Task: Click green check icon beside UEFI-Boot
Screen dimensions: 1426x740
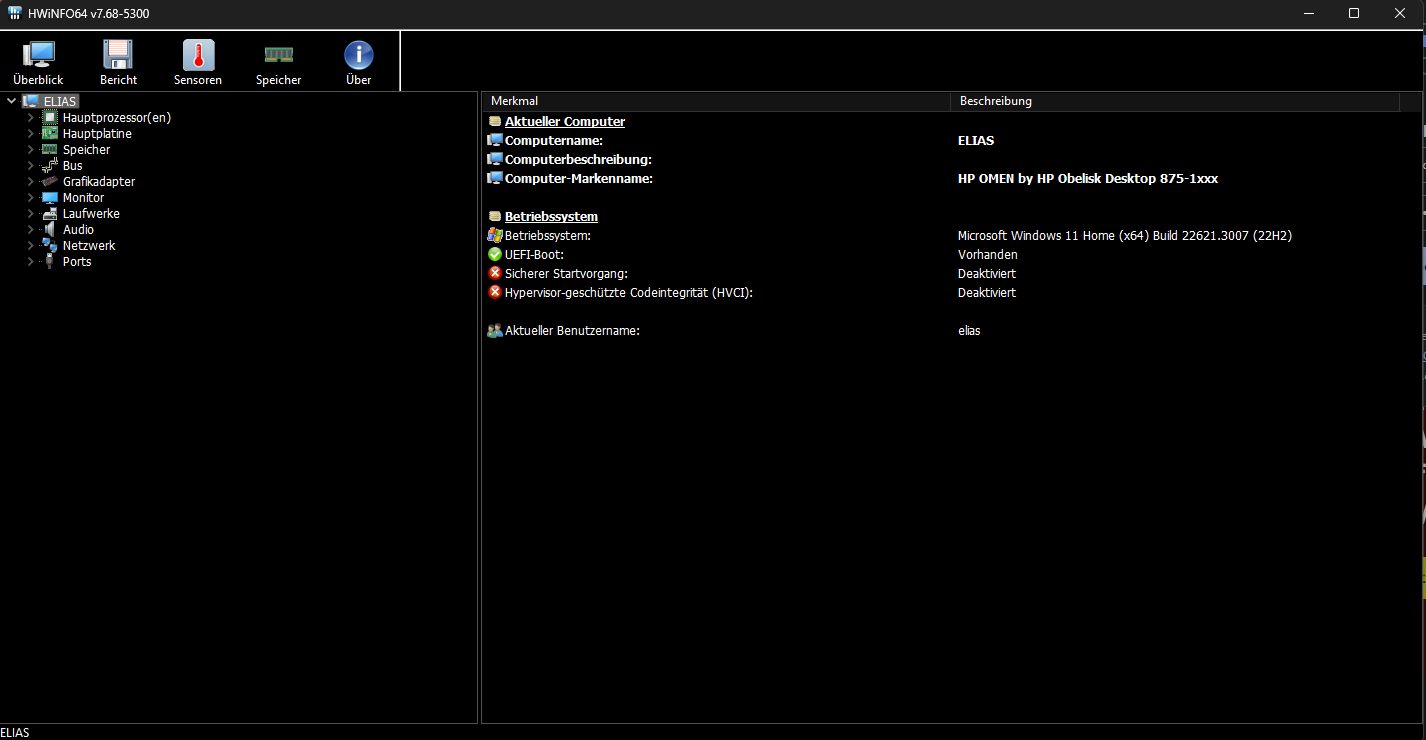Action: point(494,254)
